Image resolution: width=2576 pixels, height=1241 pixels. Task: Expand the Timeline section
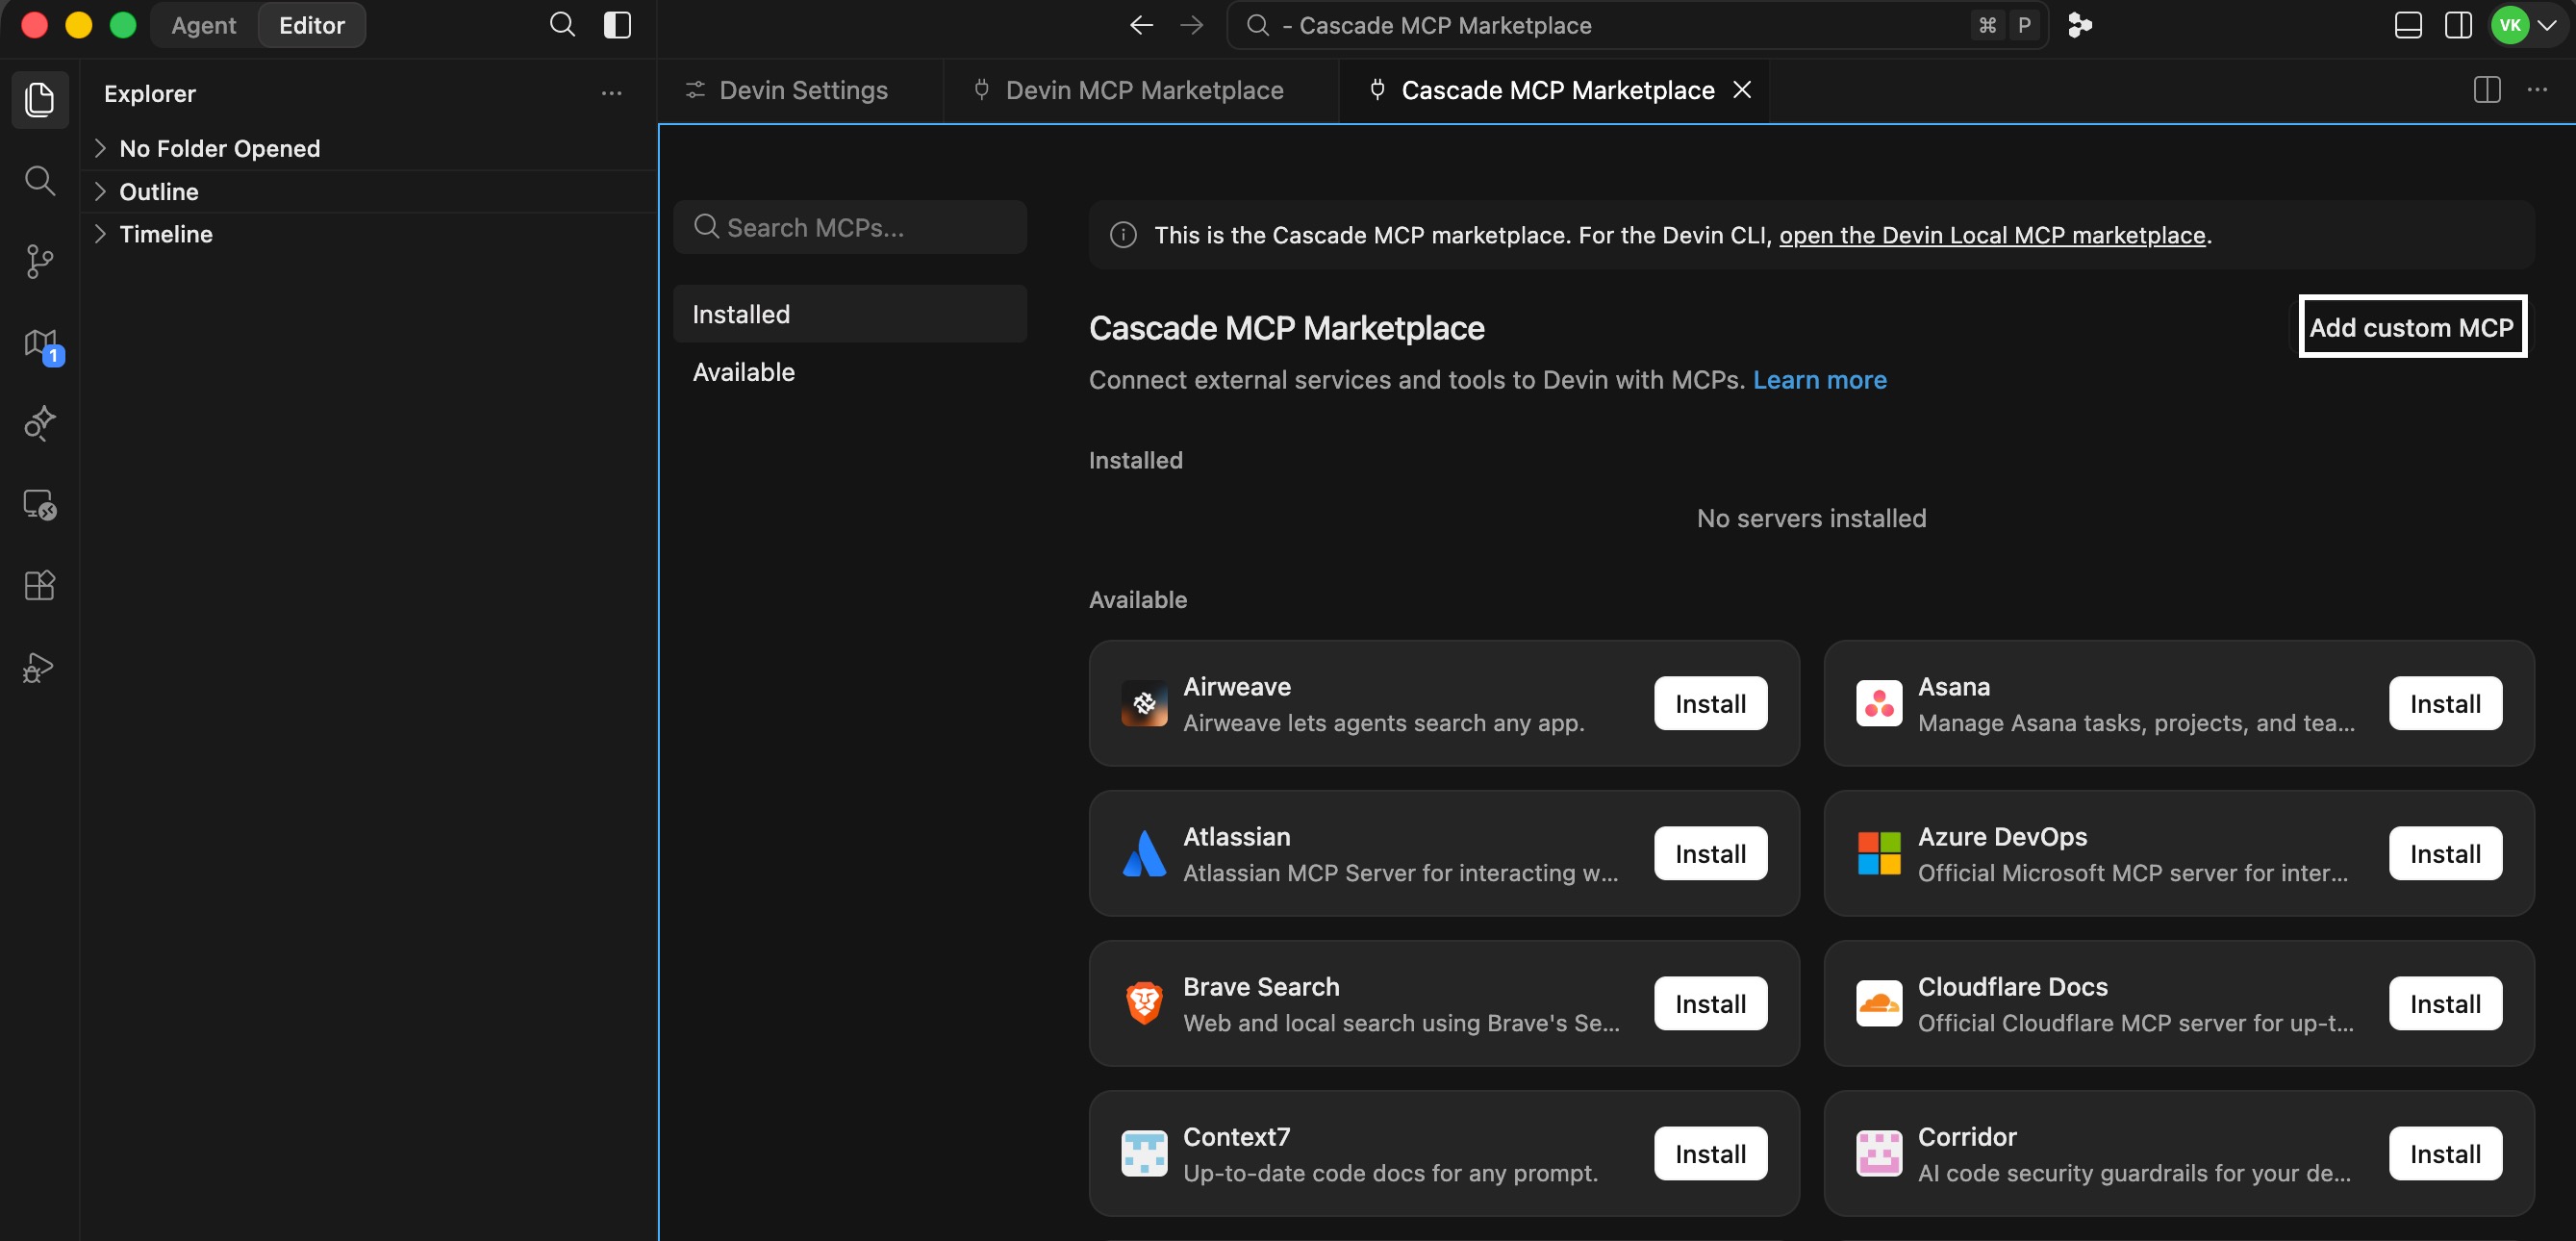tap(368, 234)
